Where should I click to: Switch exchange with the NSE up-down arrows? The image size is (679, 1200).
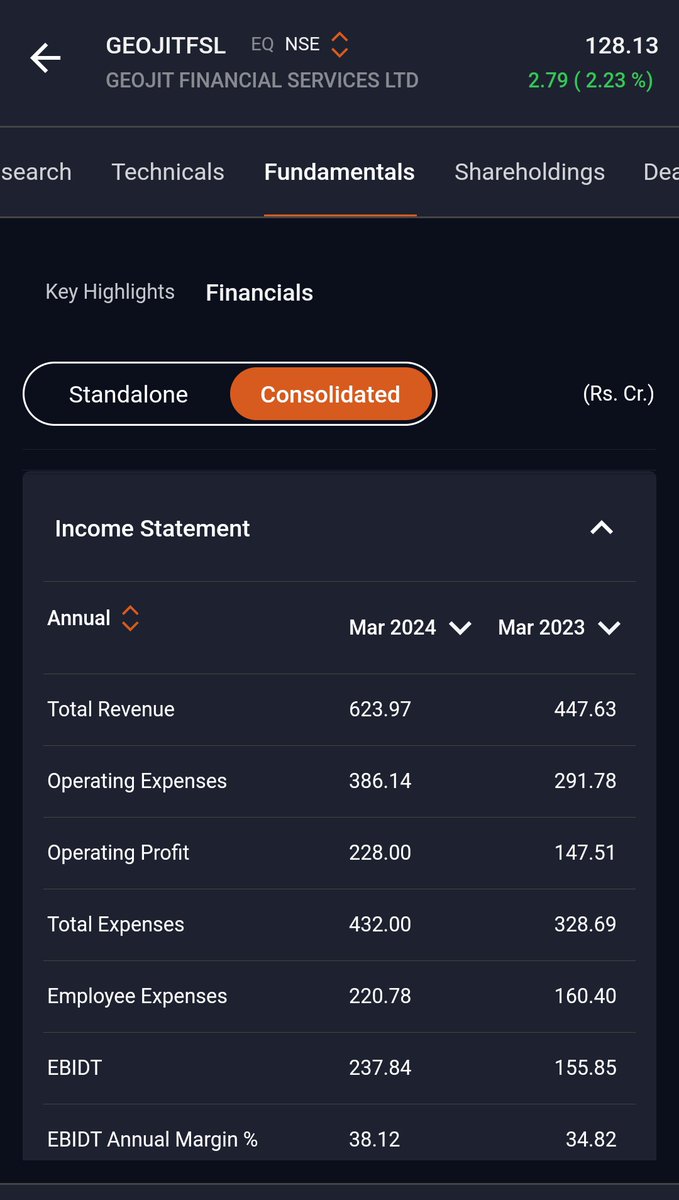point(340,44)
